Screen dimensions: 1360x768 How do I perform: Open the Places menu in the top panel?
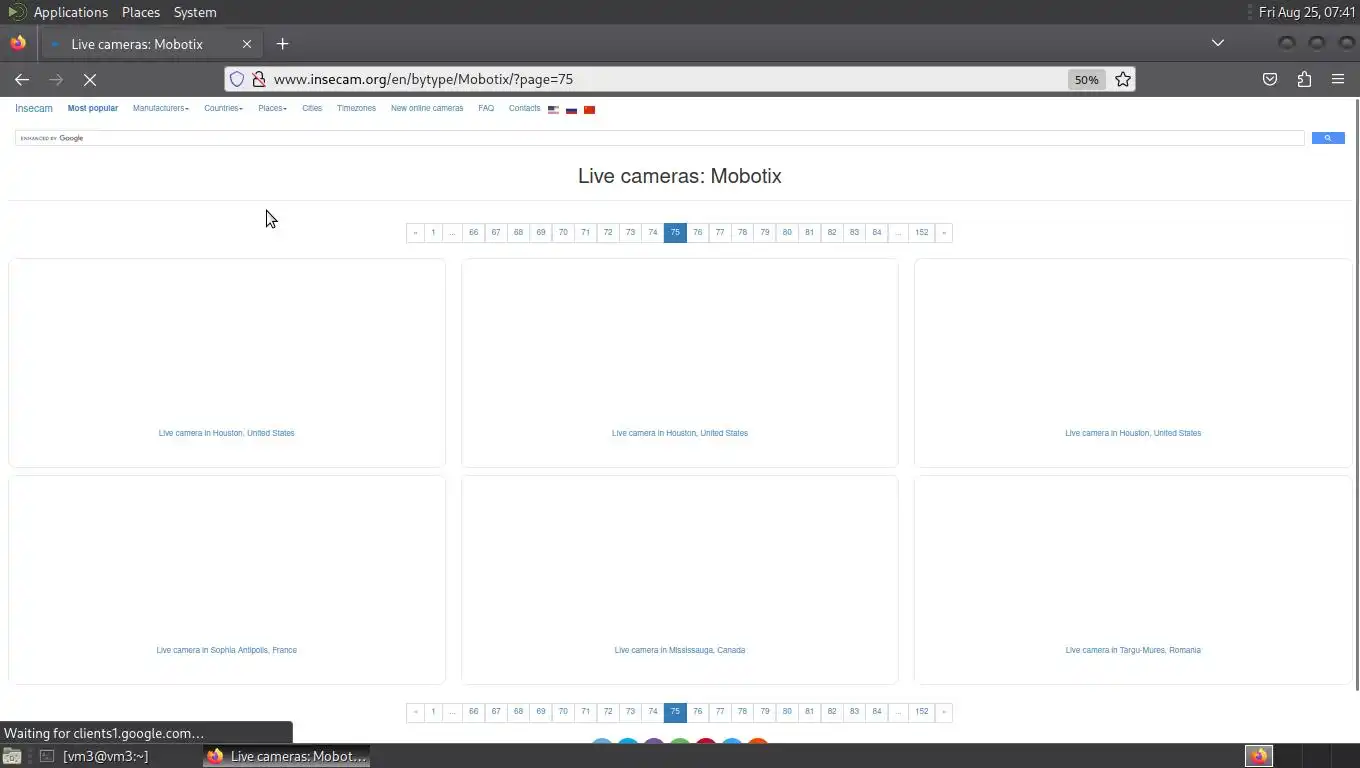(x=140, y=12)
